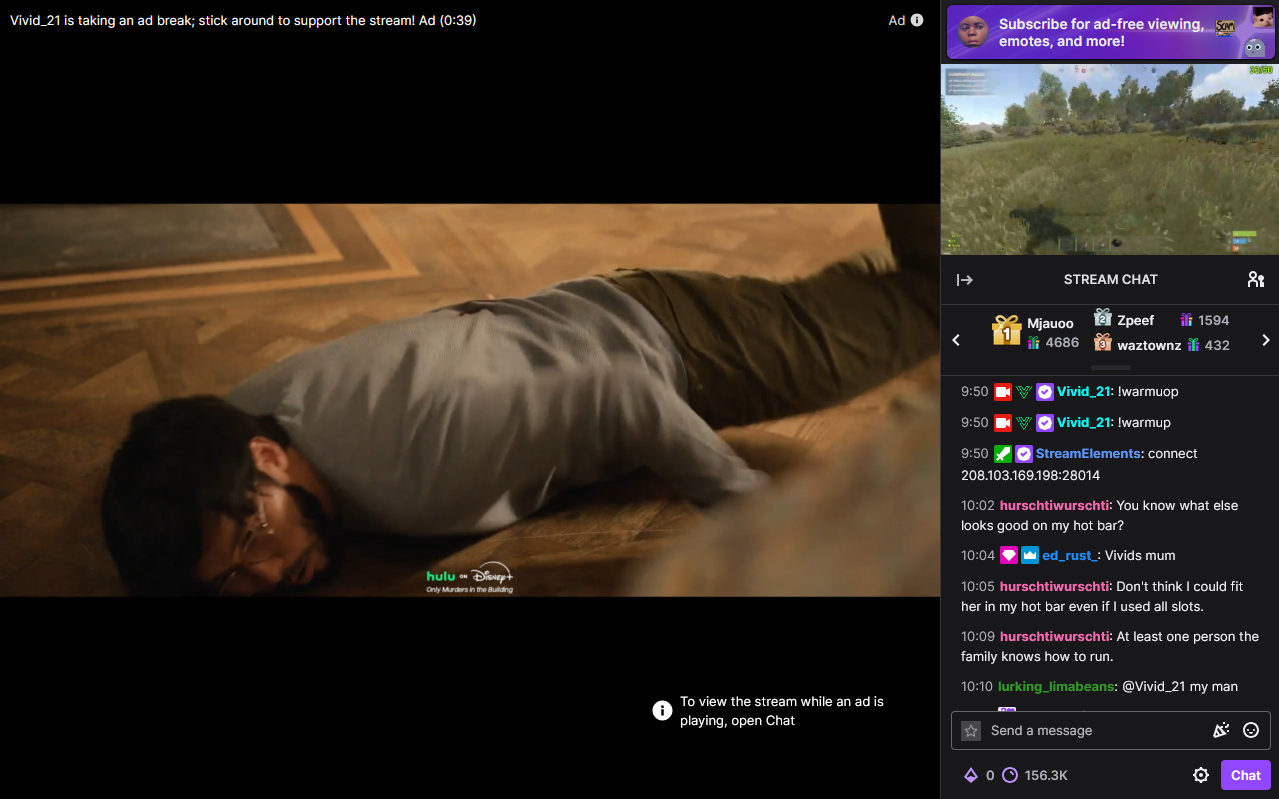Click the info icon beside the open Chat tip

(x=661, y=710)
